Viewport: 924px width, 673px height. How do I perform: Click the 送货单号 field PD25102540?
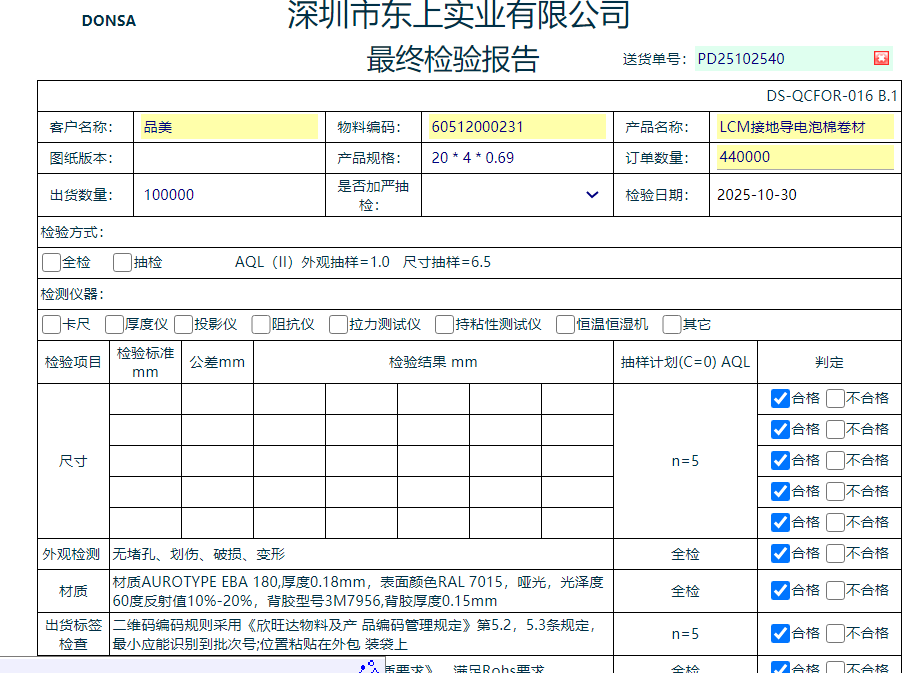(780, 58)
